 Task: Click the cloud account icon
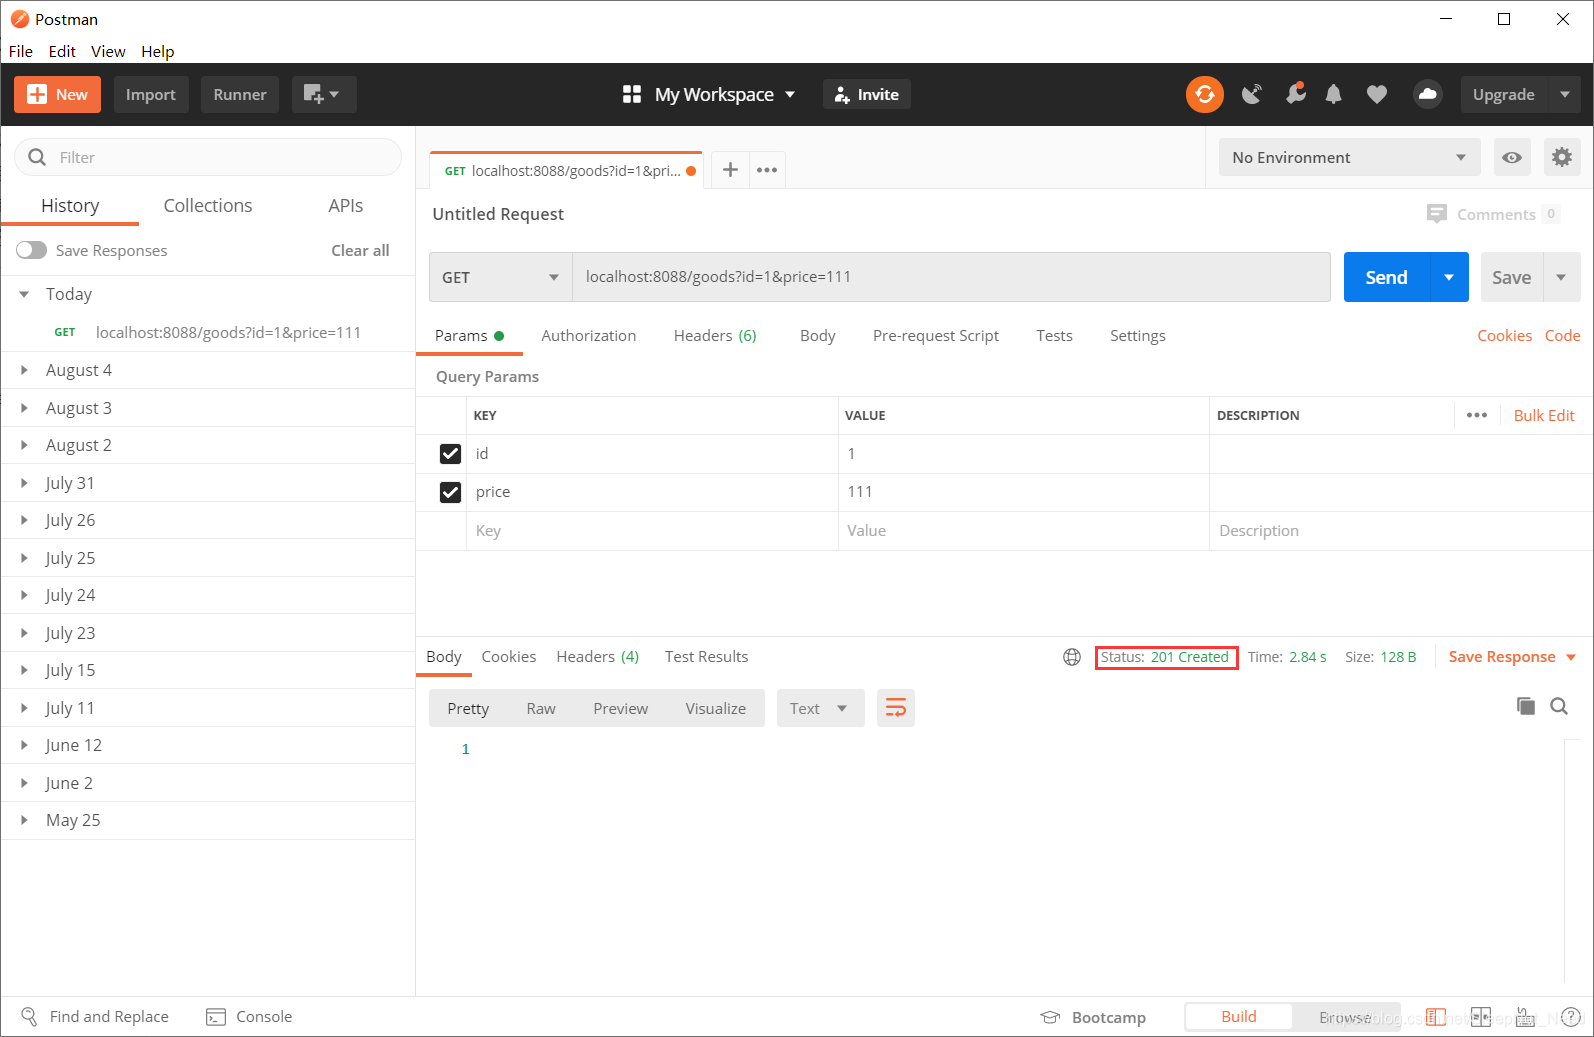coord(1427,94)
